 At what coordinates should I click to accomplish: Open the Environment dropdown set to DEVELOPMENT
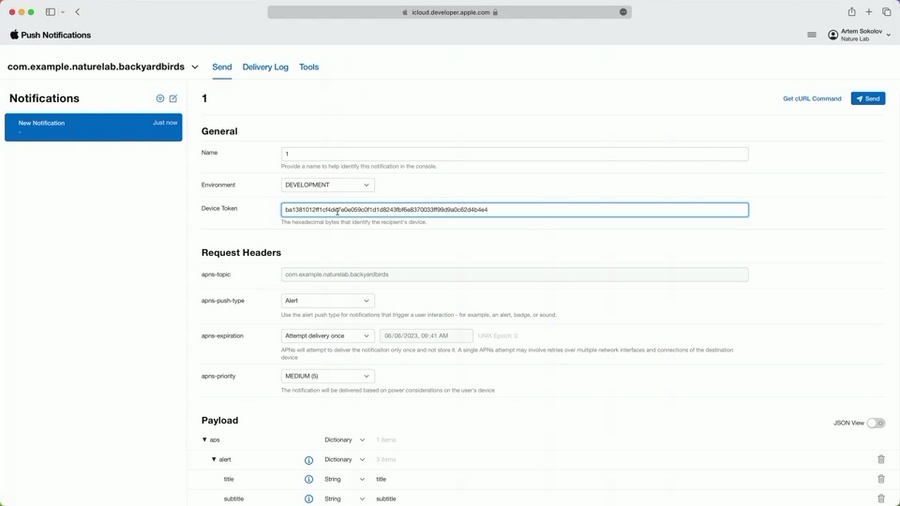pyautogui.click(x=328, y=185)
